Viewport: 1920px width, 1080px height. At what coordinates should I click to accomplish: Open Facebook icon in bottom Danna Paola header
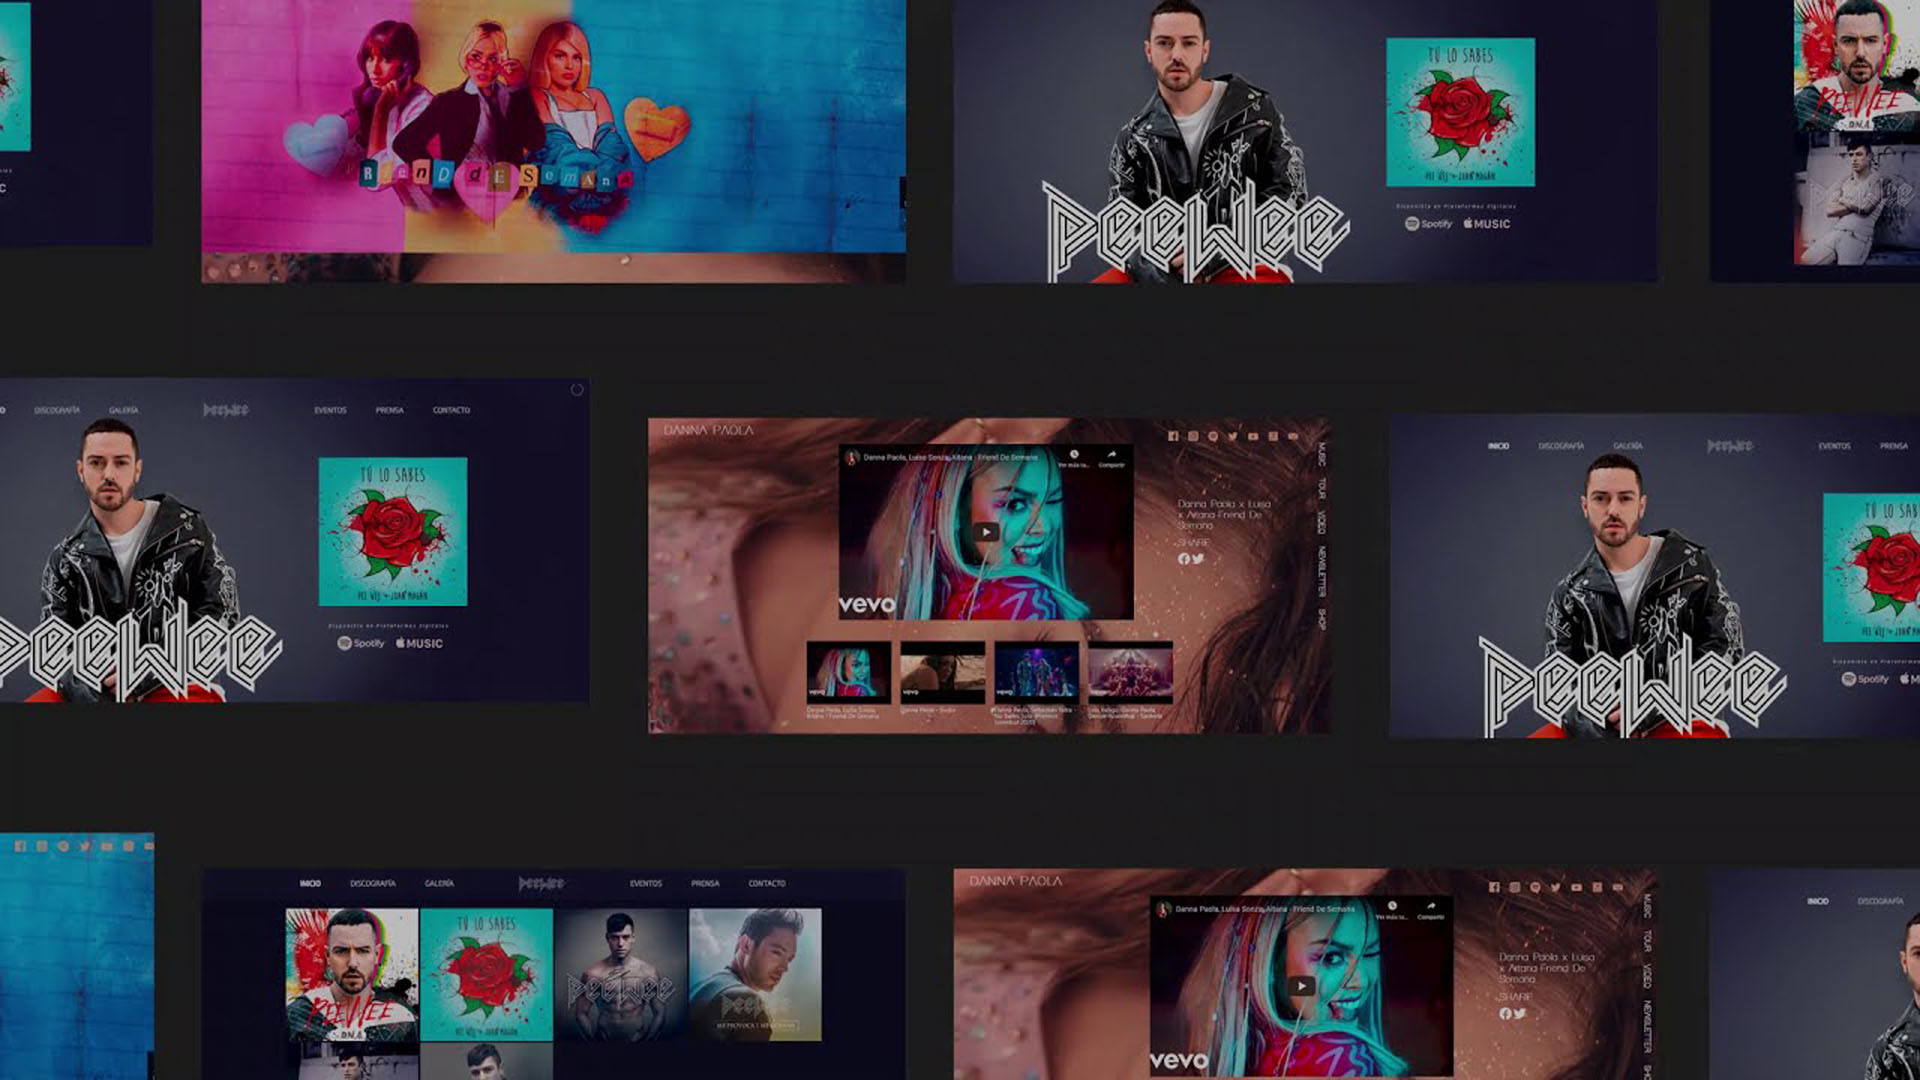pyautogui.click(x=1494, y=887)
